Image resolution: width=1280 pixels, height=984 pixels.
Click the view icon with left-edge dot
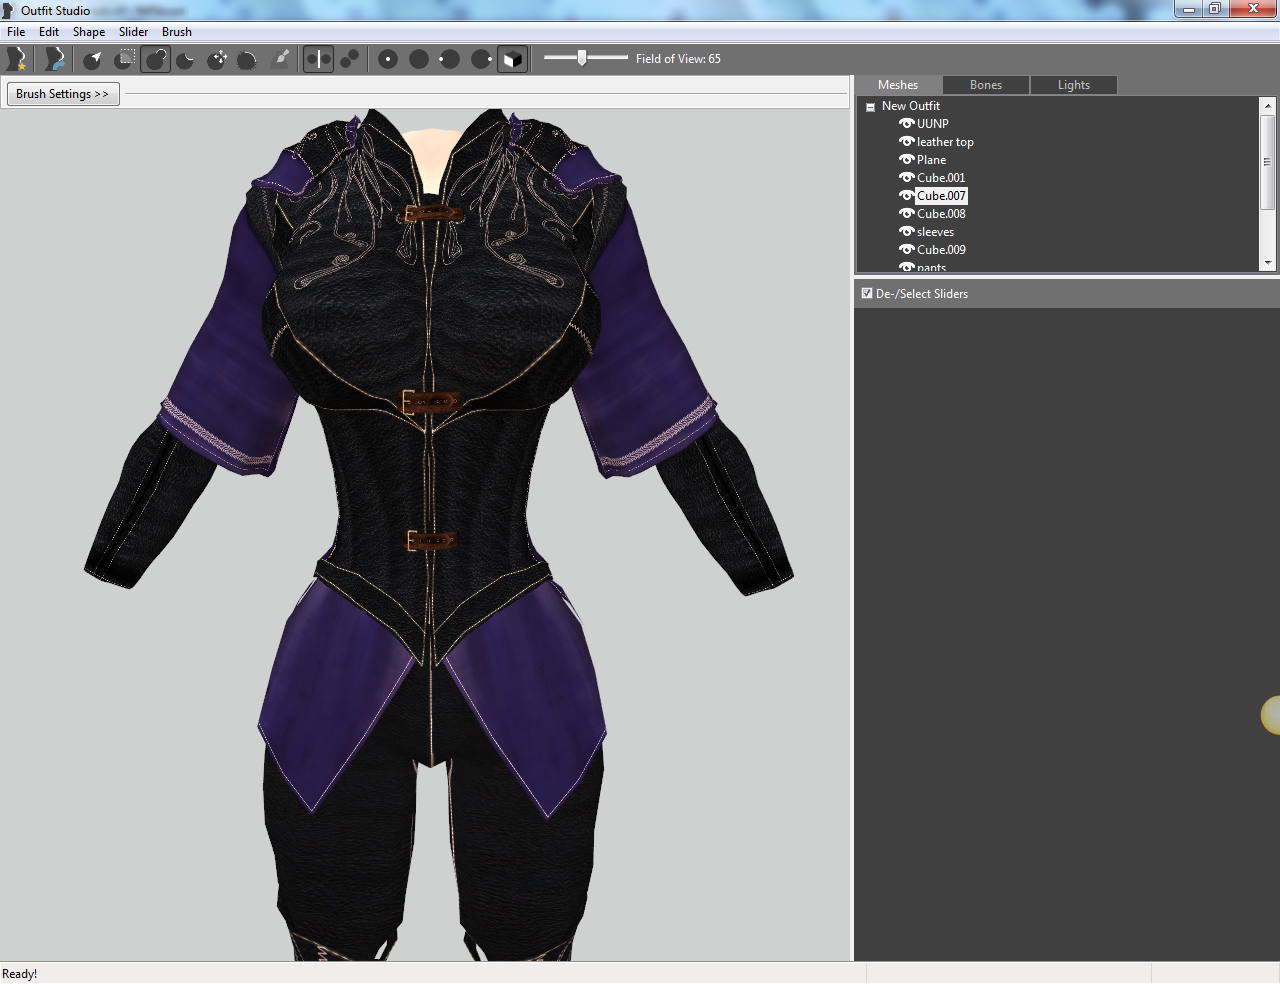[450, 59]
